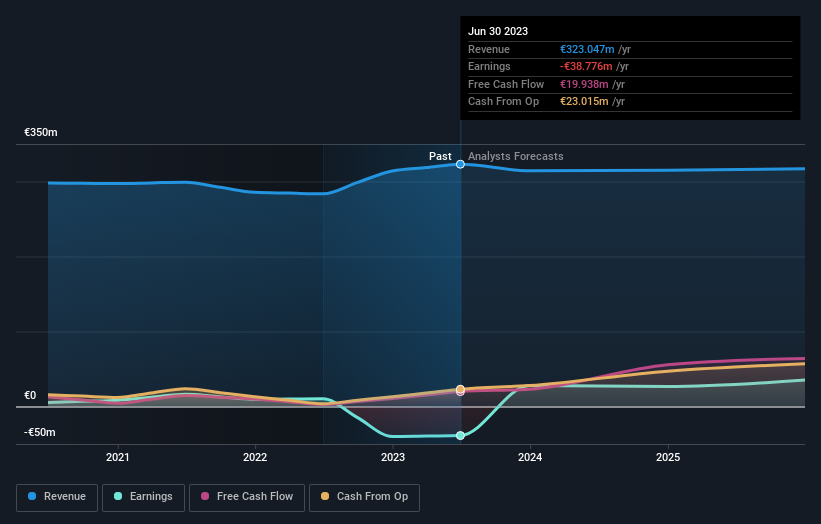Click the 2021 x-axis label
This screenshot has height=524, width=821.
coord(118,458)
